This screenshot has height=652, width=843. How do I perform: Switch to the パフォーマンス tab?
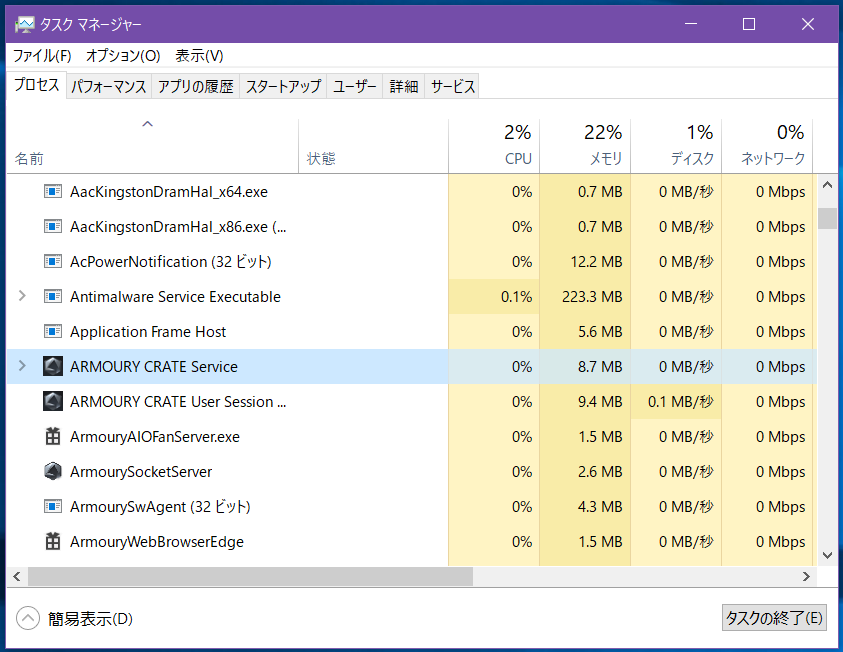[x=109, y=87]
